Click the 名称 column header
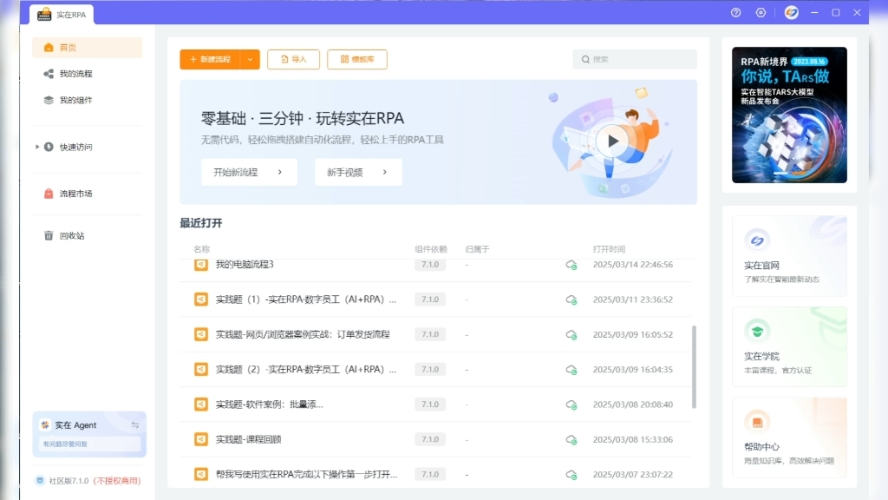 (202, 249)
